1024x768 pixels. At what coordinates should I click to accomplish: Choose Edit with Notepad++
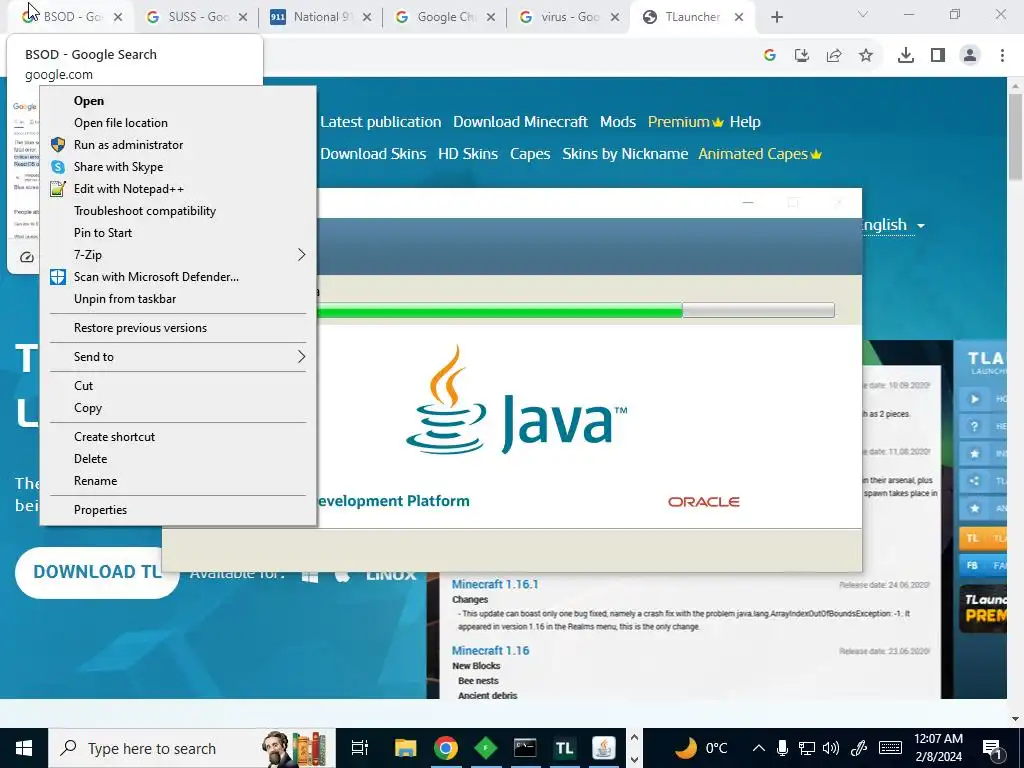[178, 189]
